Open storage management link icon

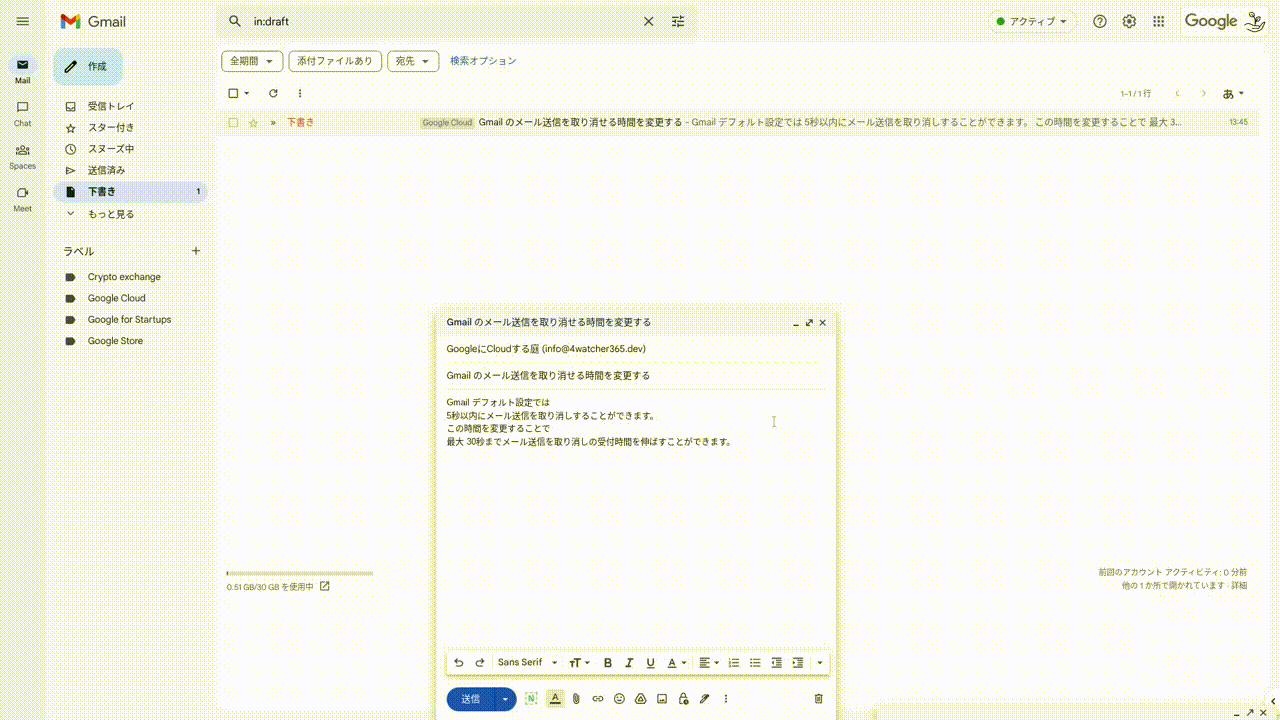pos(324,586)
